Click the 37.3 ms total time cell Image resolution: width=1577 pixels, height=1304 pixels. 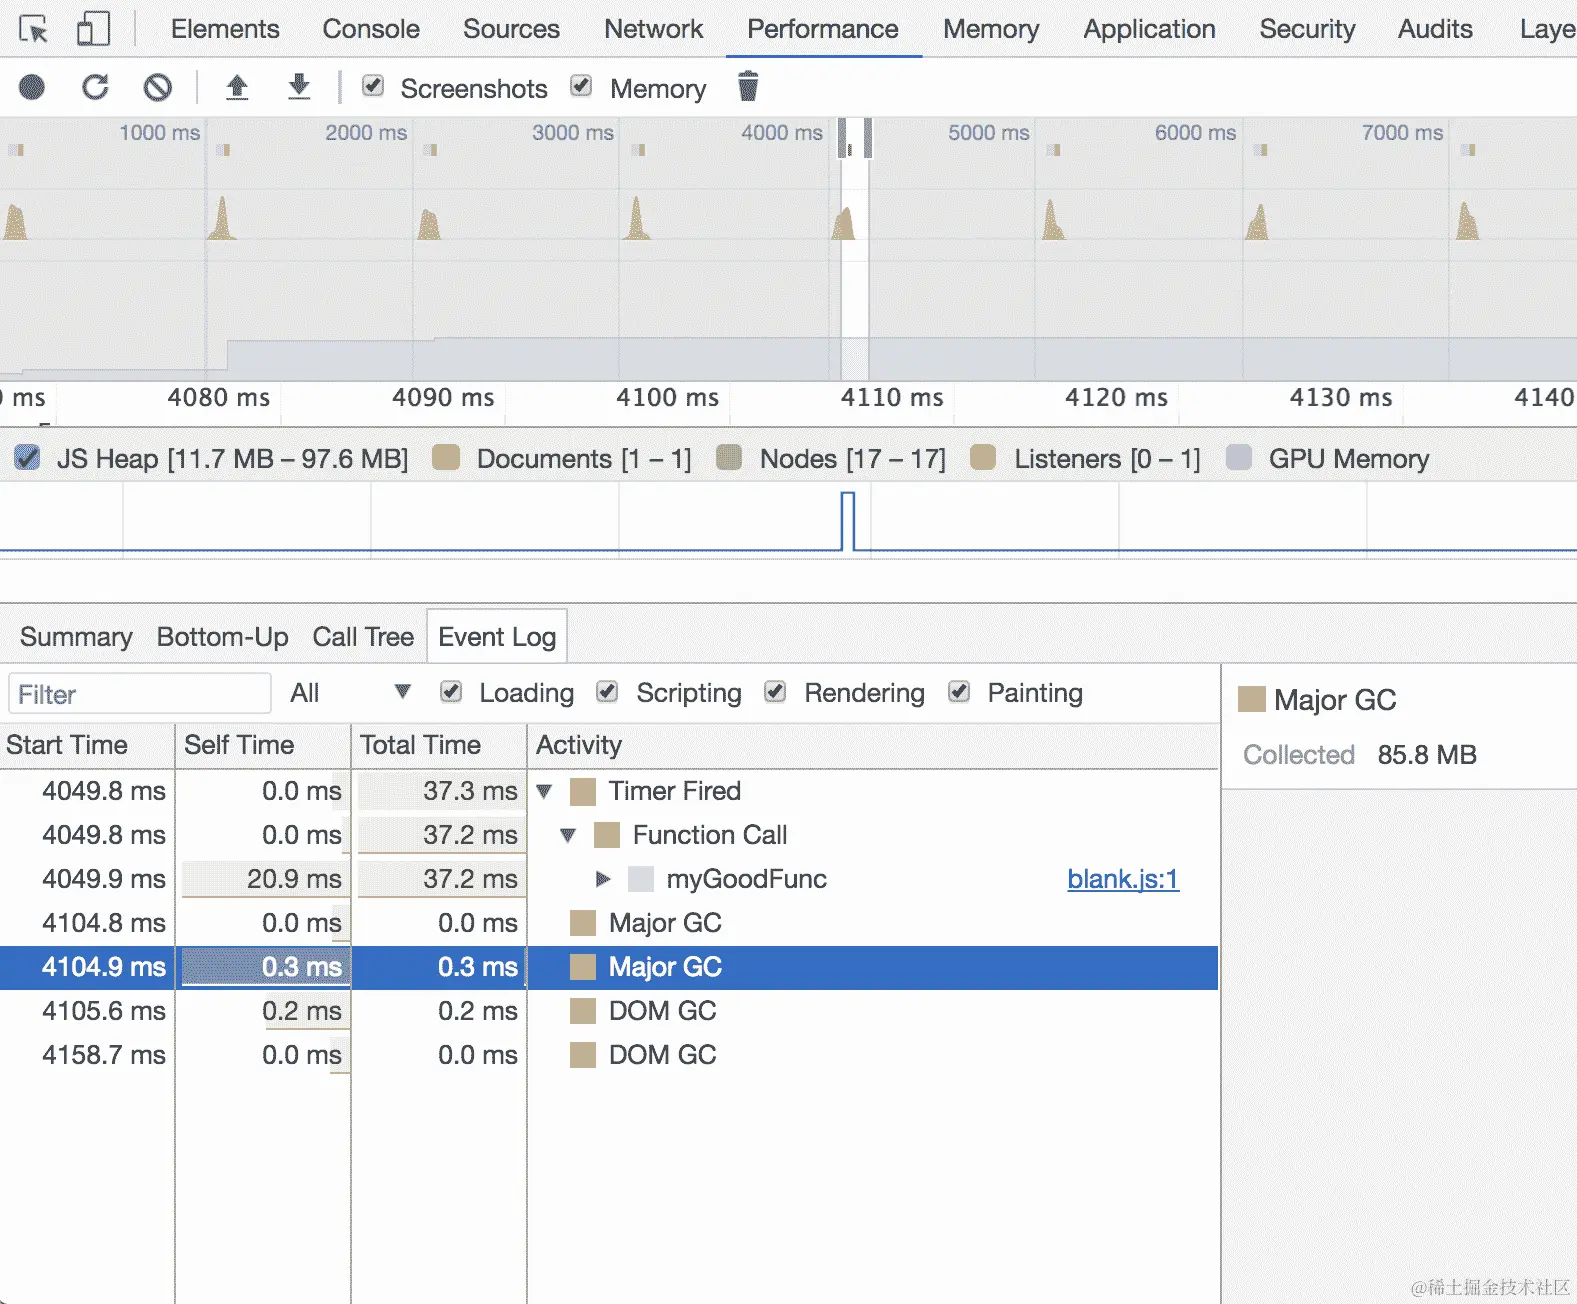pyautogui.click(x=439, y=792)
